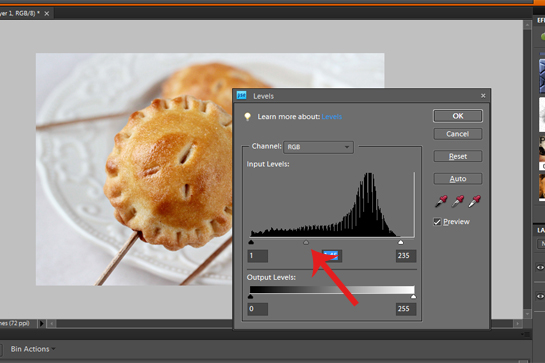Click the input highlights white slider
Screen dimensions: 545x363
(401, 242)
